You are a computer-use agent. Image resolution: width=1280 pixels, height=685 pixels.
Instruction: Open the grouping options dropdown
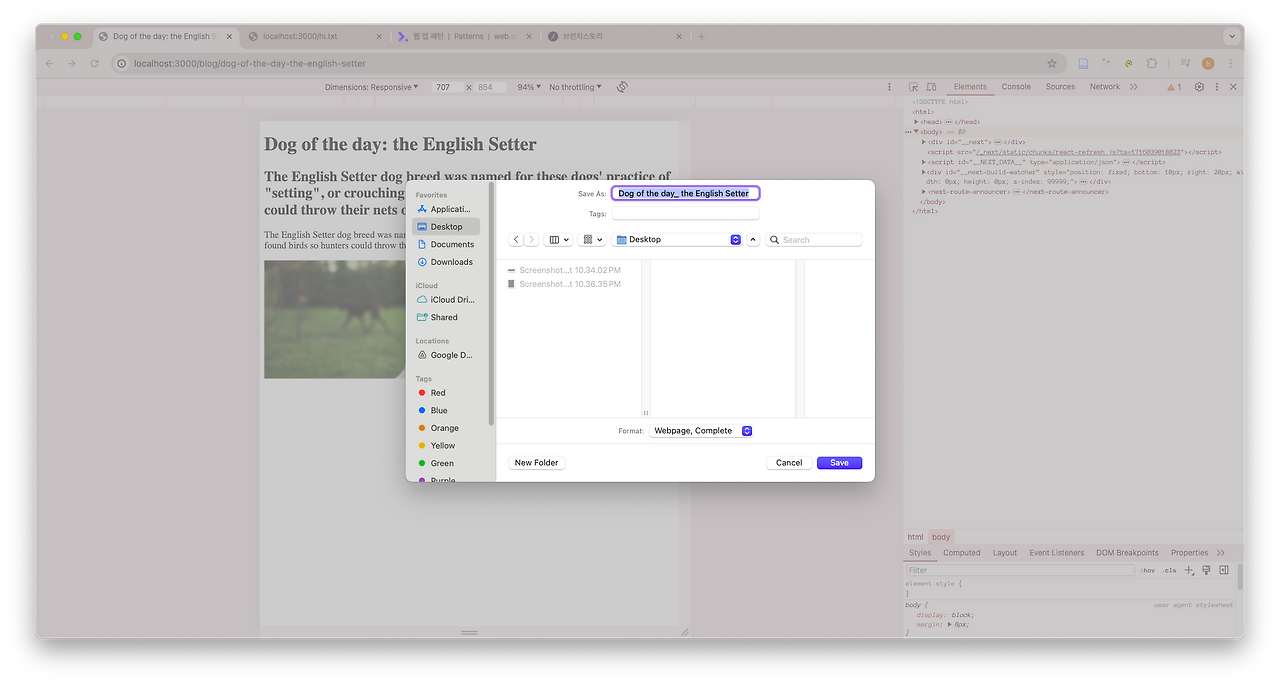[x=593, y=240]
